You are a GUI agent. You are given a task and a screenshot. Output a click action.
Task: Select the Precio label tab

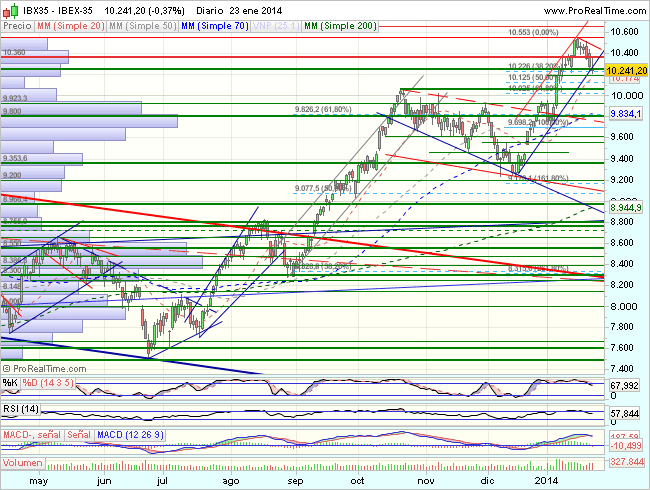pos(17,26)
